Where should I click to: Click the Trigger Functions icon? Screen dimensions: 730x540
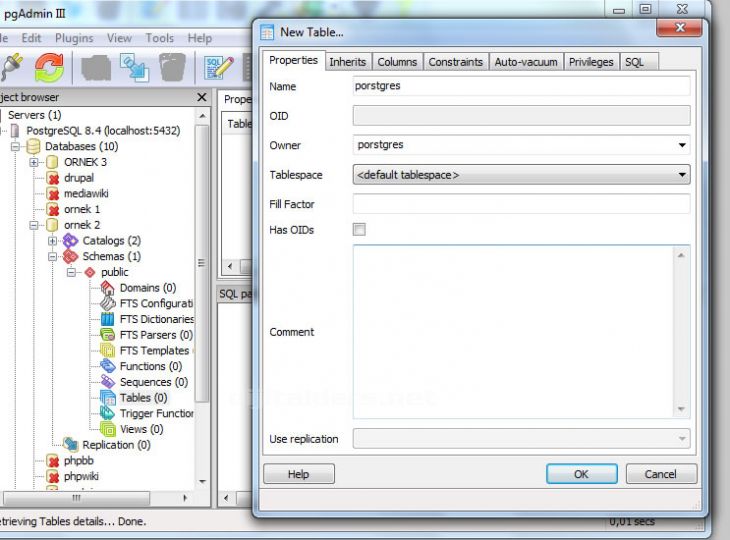pyautogui.click(x=108, y=413)
